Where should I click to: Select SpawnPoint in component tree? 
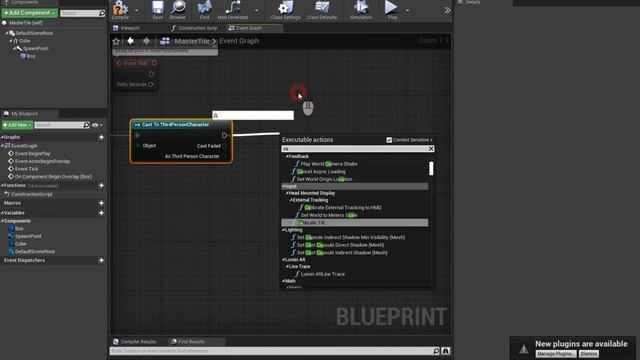tap(35, 49)
